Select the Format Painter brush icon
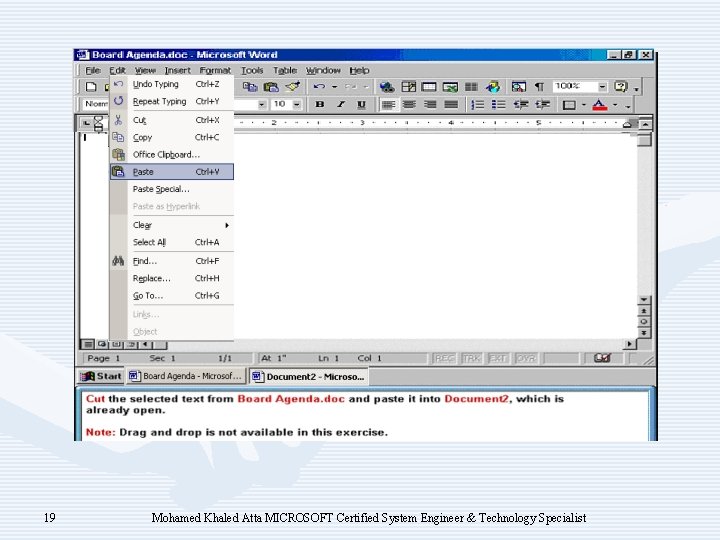720x540 pixels. [x=292, y=87]
